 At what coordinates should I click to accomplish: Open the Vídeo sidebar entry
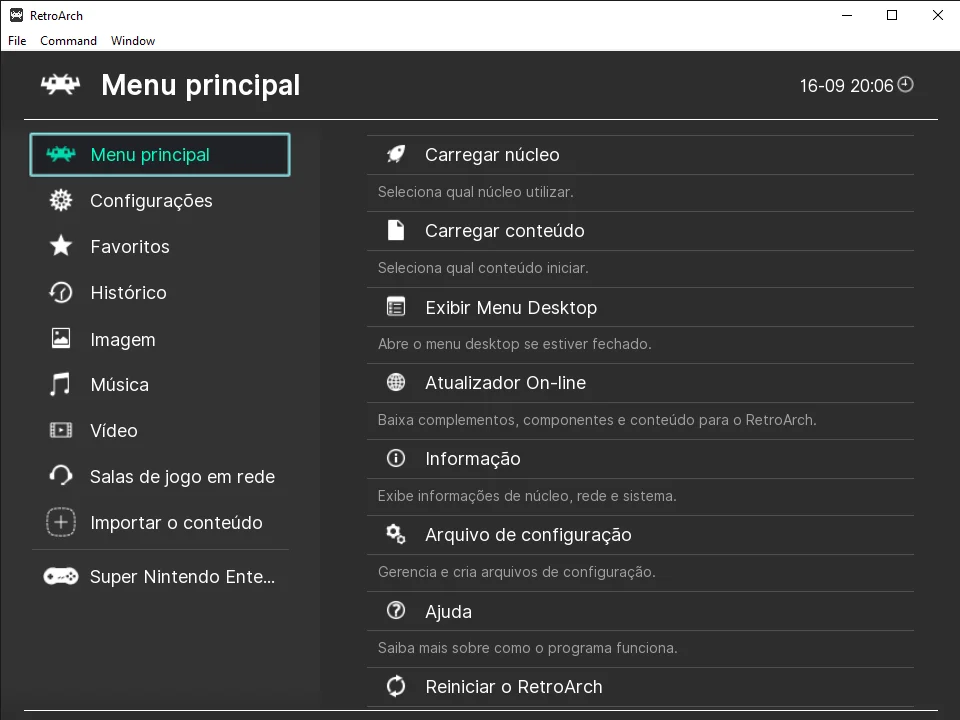point(160,430)
